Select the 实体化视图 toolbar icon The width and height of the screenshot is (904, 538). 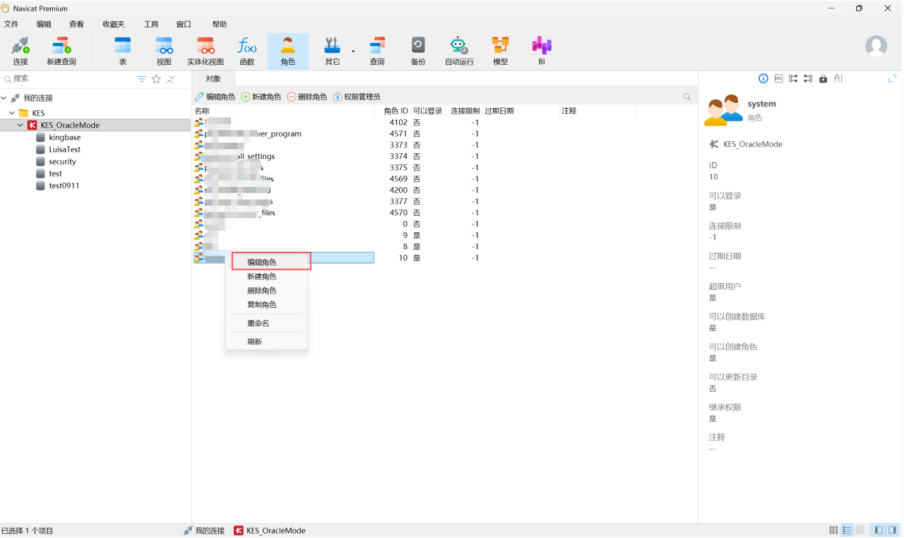click(x=205, y=50)
